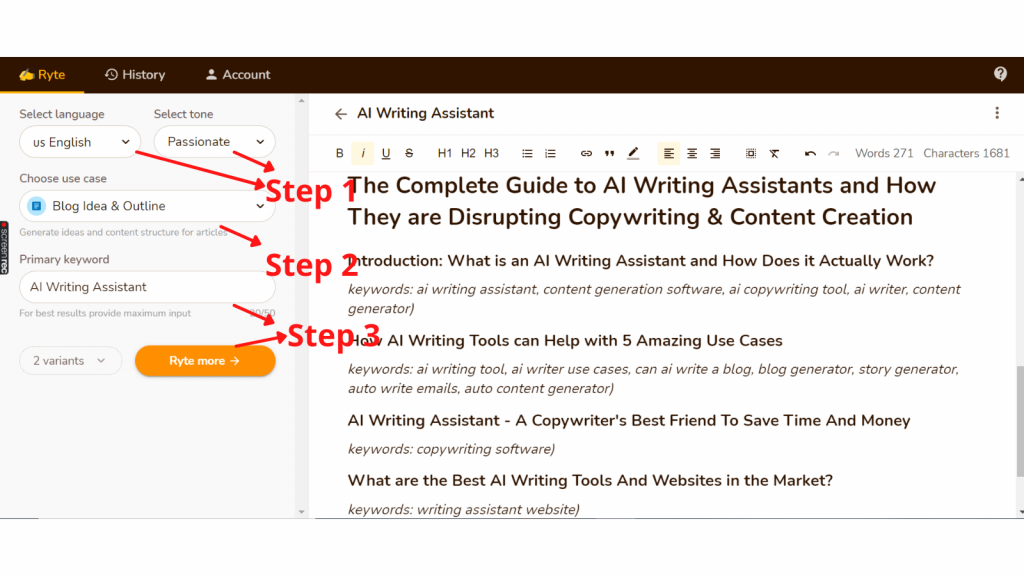Click the 'Generate ideas and content structure' description

tap(123, 232)
